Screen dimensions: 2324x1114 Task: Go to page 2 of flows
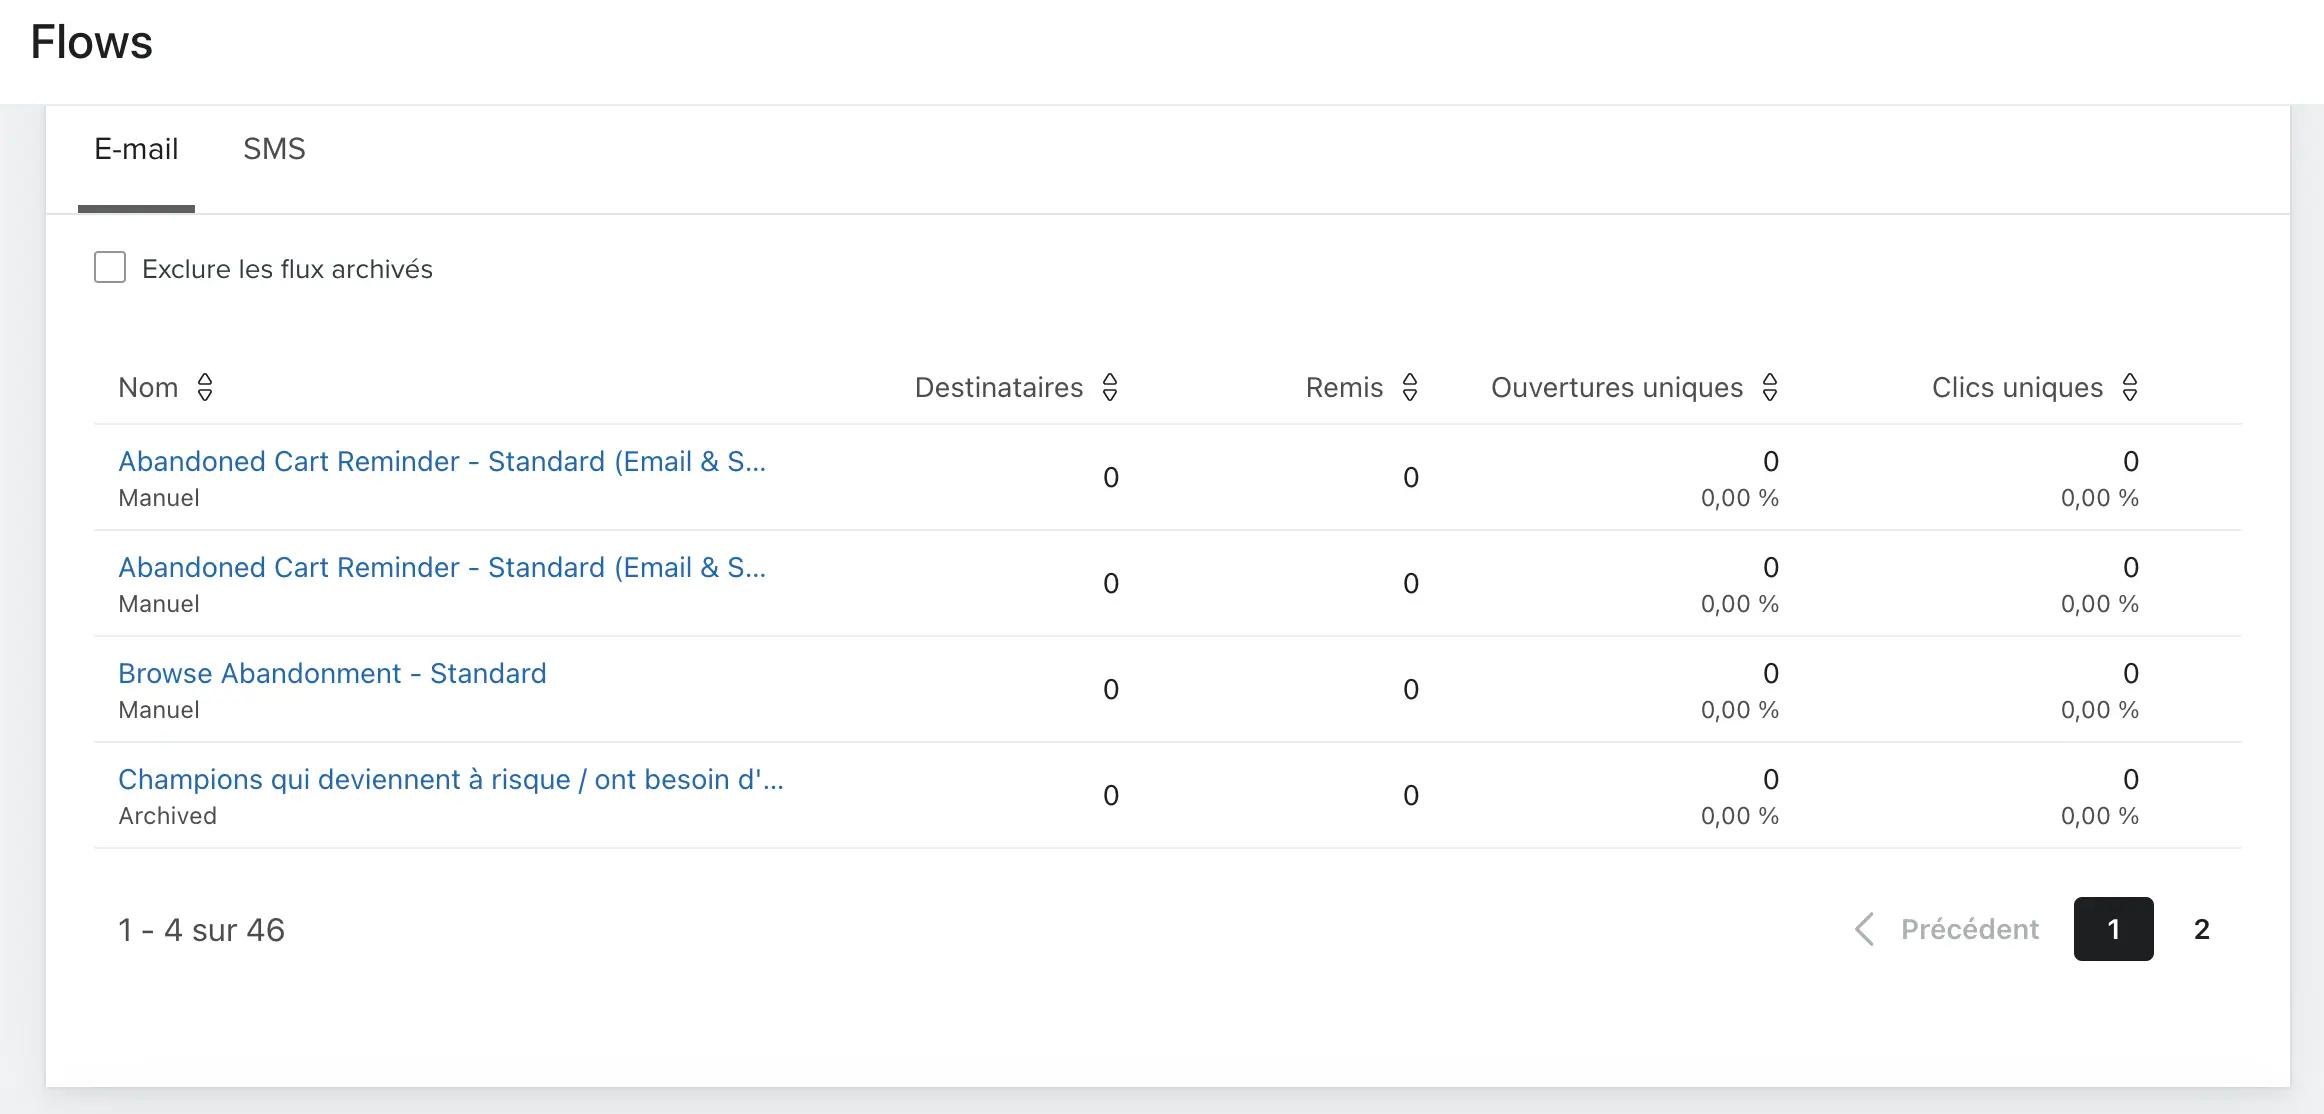tap(2202, 929)
